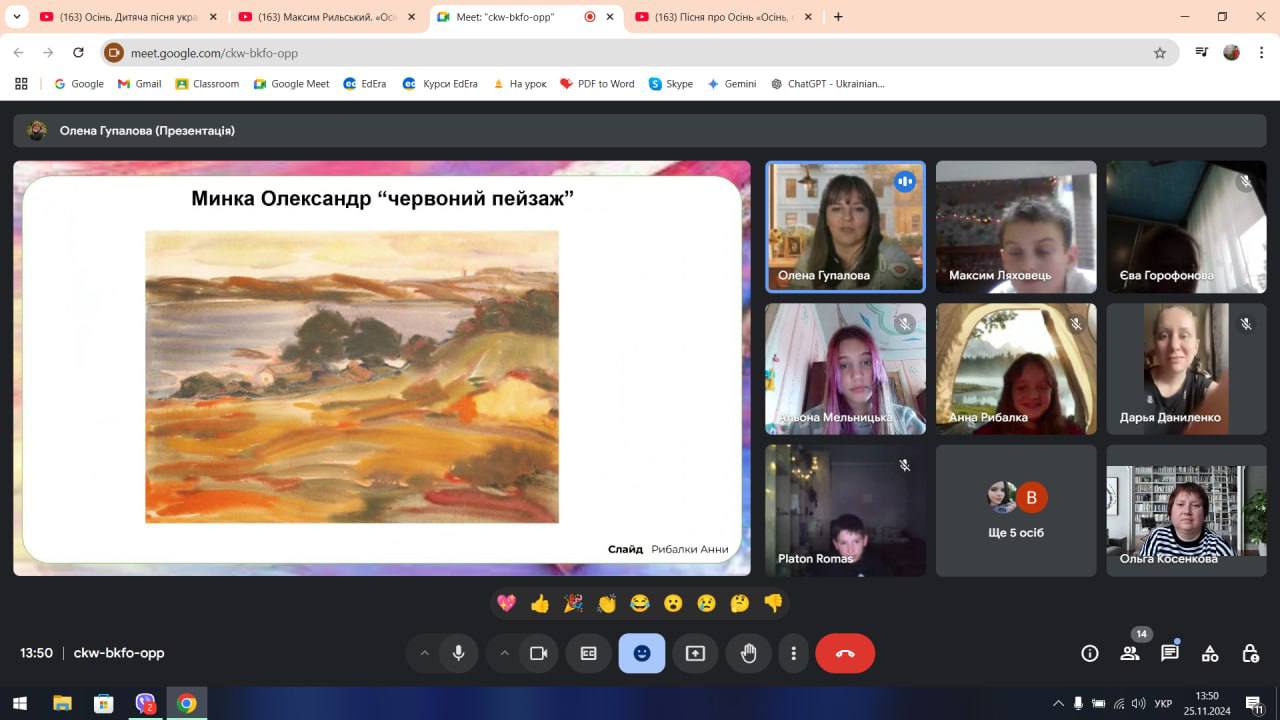The height and width of the screenshot is (720, 1280).
Task: Open meeting chat panel
Action: click(1169, 654)
